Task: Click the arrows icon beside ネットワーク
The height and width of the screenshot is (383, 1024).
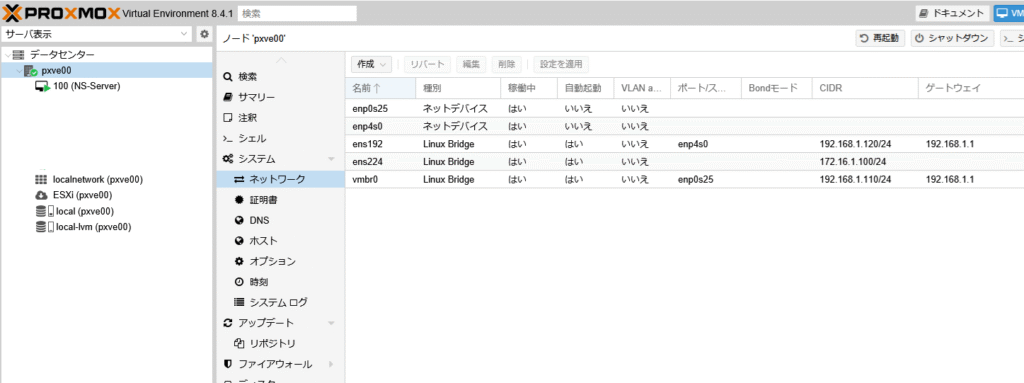Action: [x=239, y=179]
